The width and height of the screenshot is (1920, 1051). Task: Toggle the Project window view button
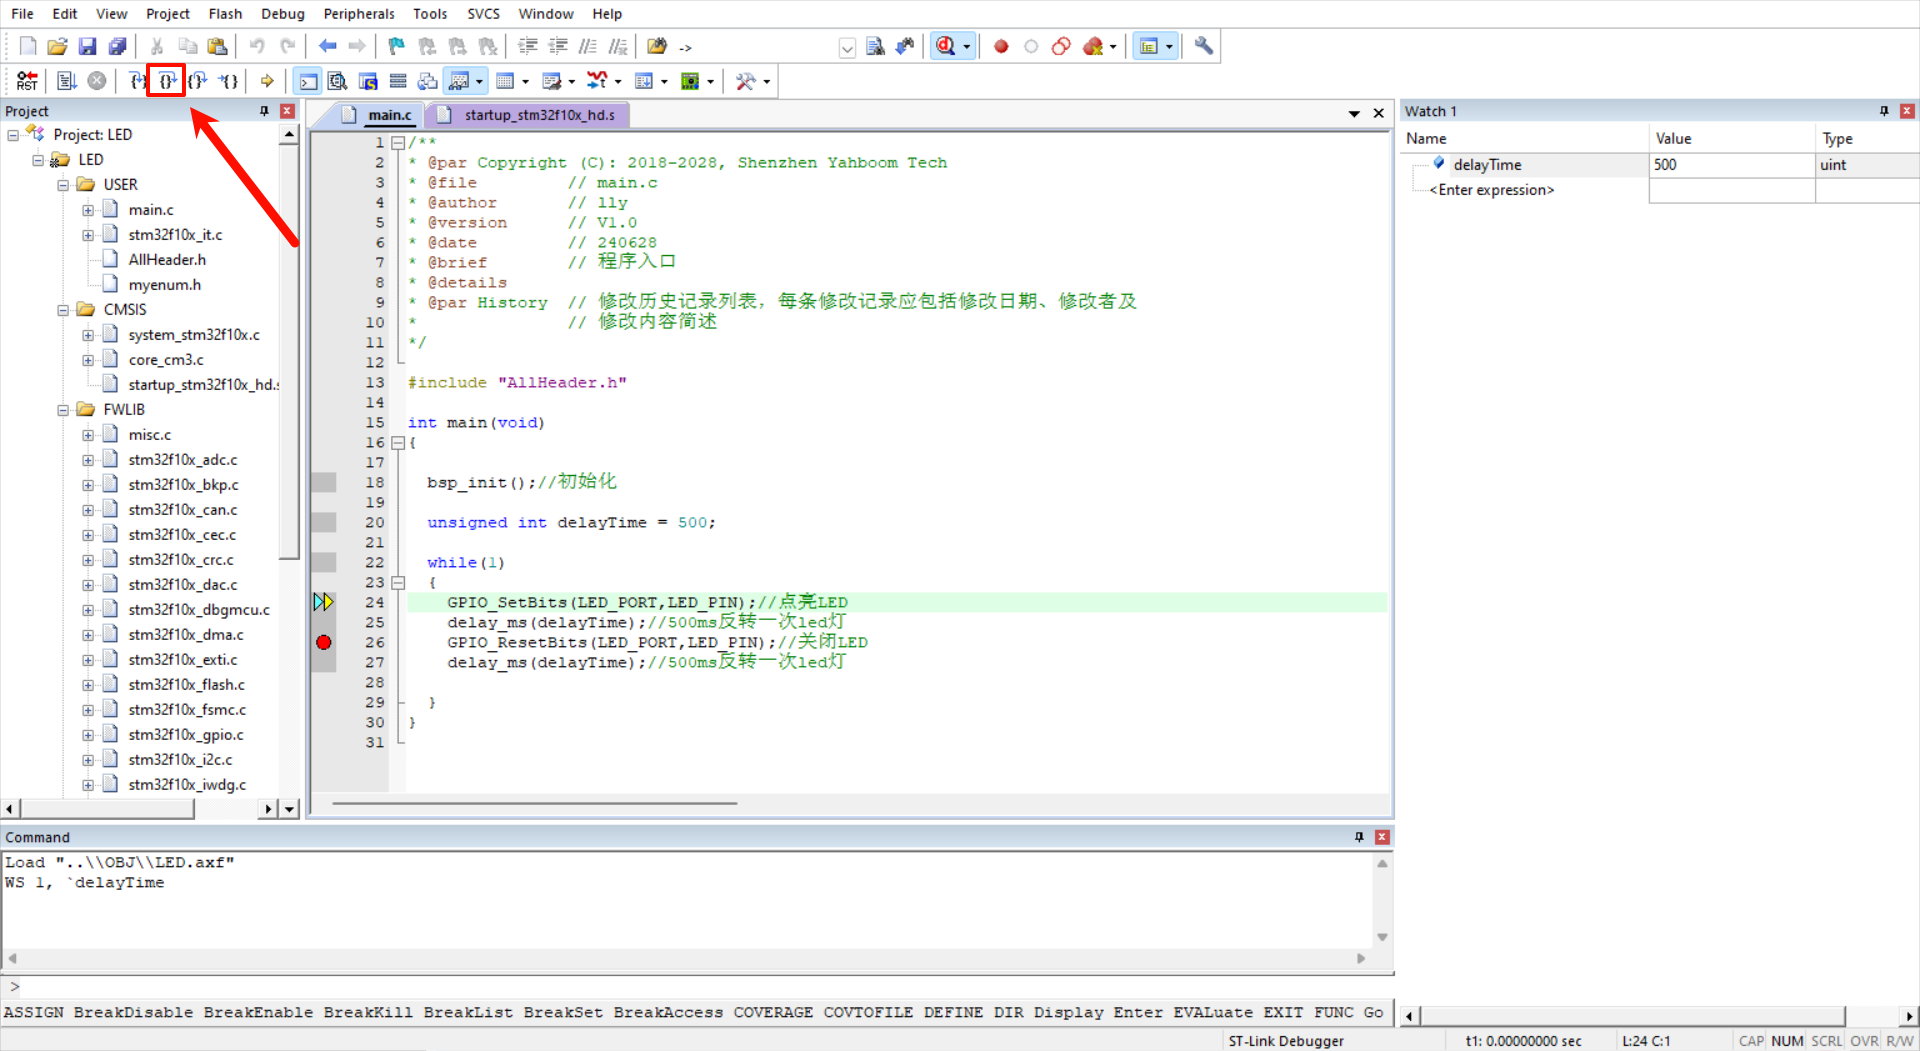coord(1149,46)
